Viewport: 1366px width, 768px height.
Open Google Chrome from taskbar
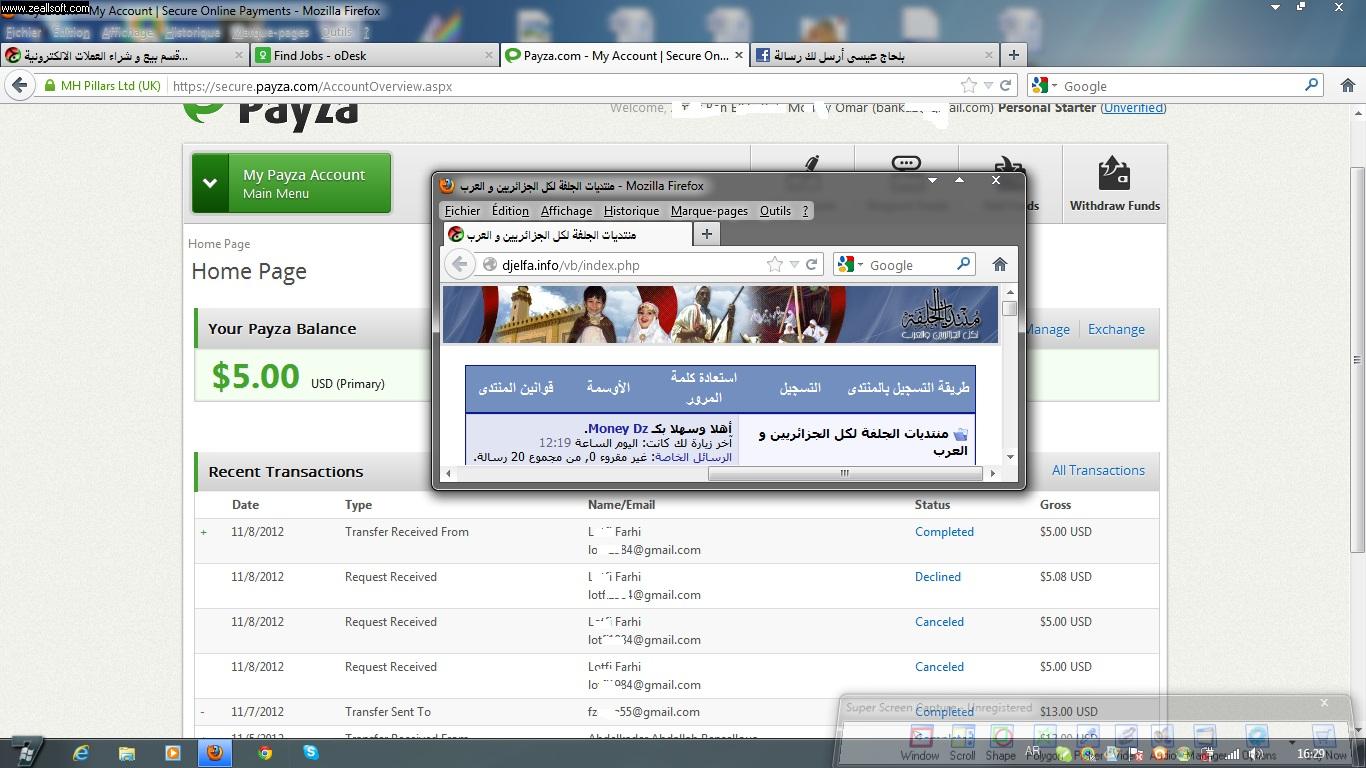click(265, 753)
